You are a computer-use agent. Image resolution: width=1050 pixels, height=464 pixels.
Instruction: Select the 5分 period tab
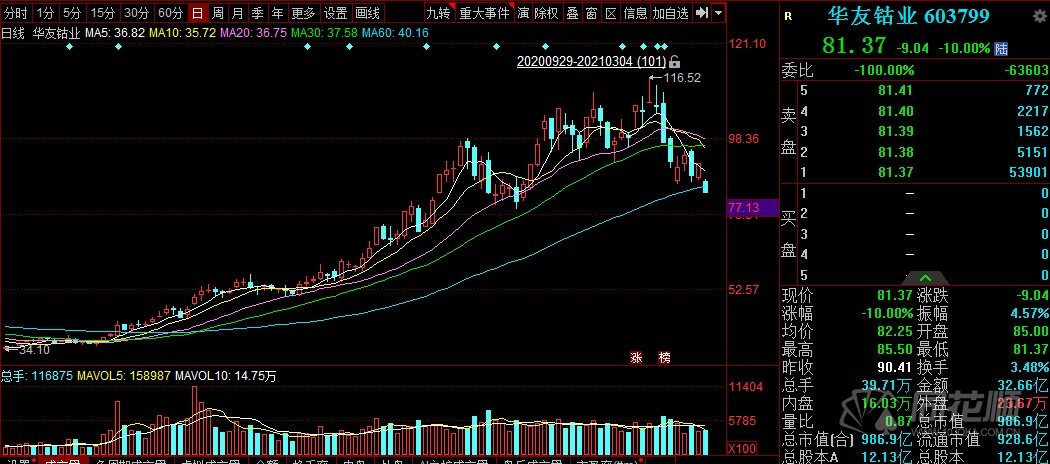coord(72,13)
